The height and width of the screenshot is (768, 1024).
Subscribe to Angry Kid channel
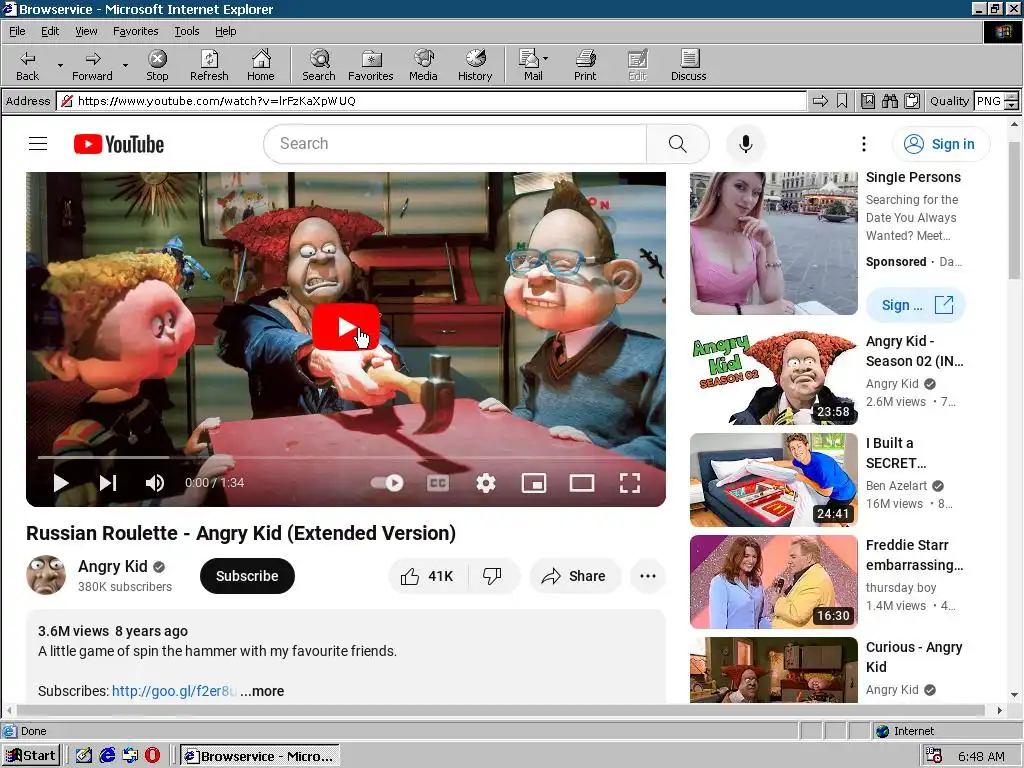pos(247,576)
